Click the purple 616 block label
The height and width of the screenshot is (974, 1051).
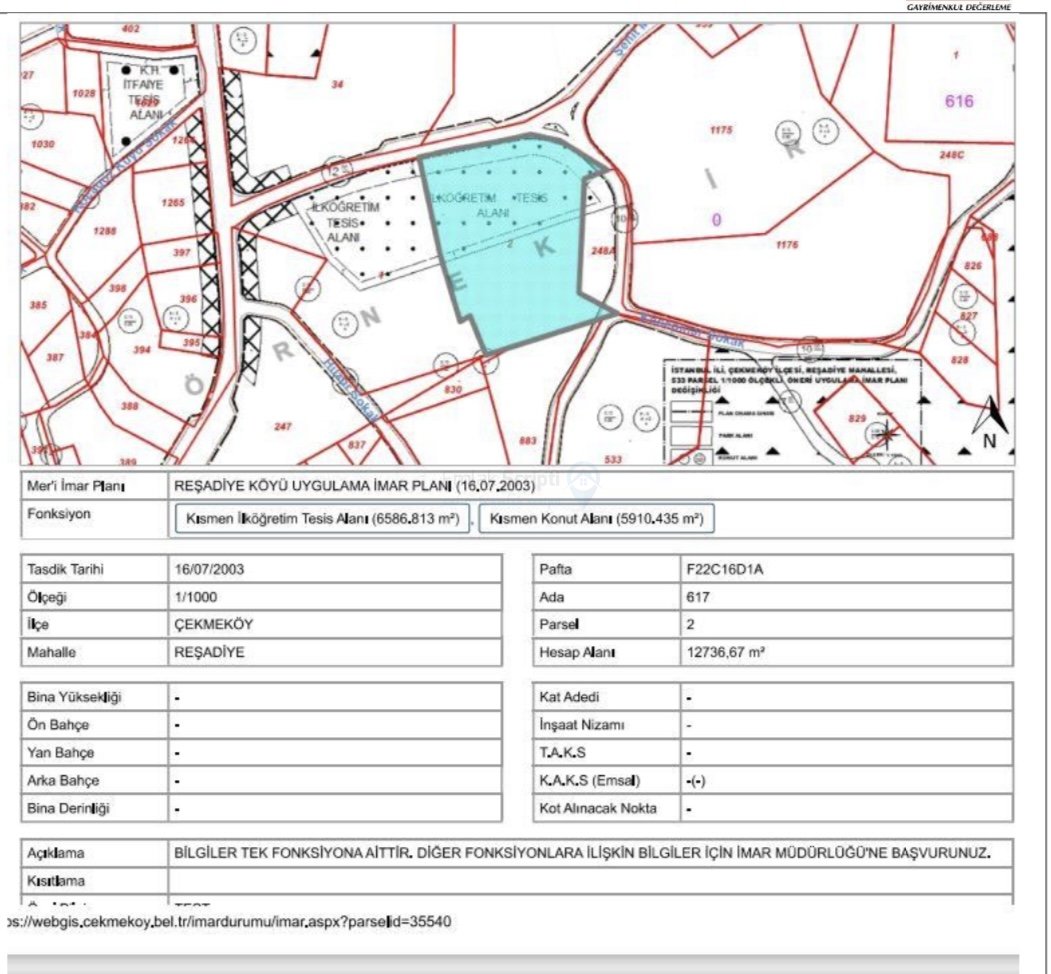click(958, 101)
